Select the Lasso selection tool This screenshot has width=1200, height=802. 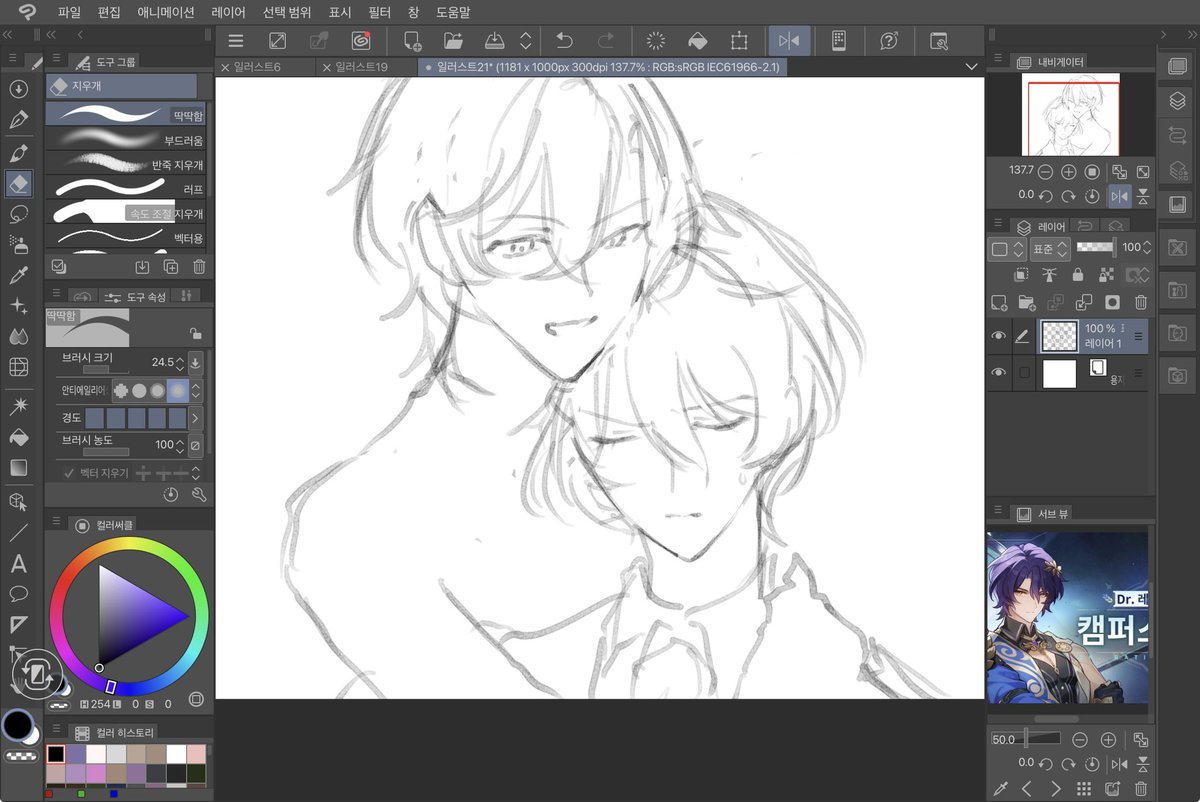tap(18, 214)
